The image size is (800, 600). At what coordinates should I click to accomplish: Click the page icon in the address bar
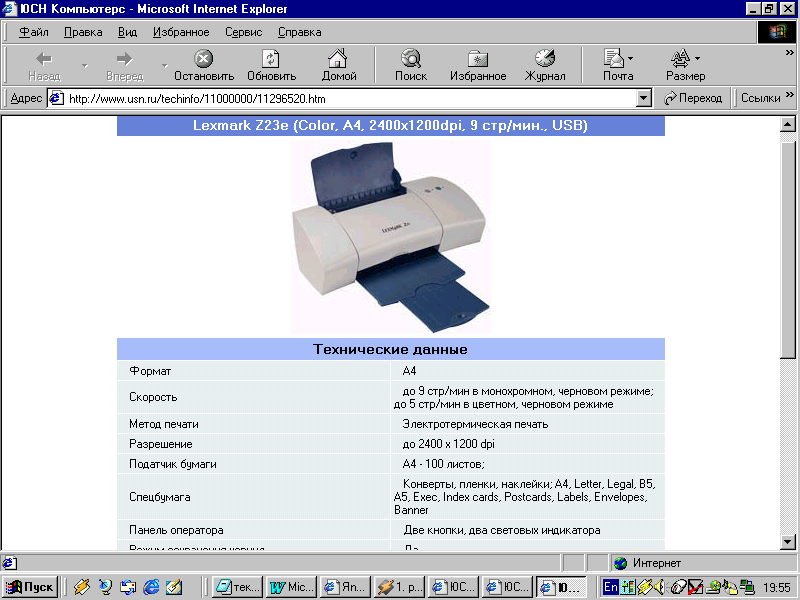pyautogui.click(x=56, y=98)
